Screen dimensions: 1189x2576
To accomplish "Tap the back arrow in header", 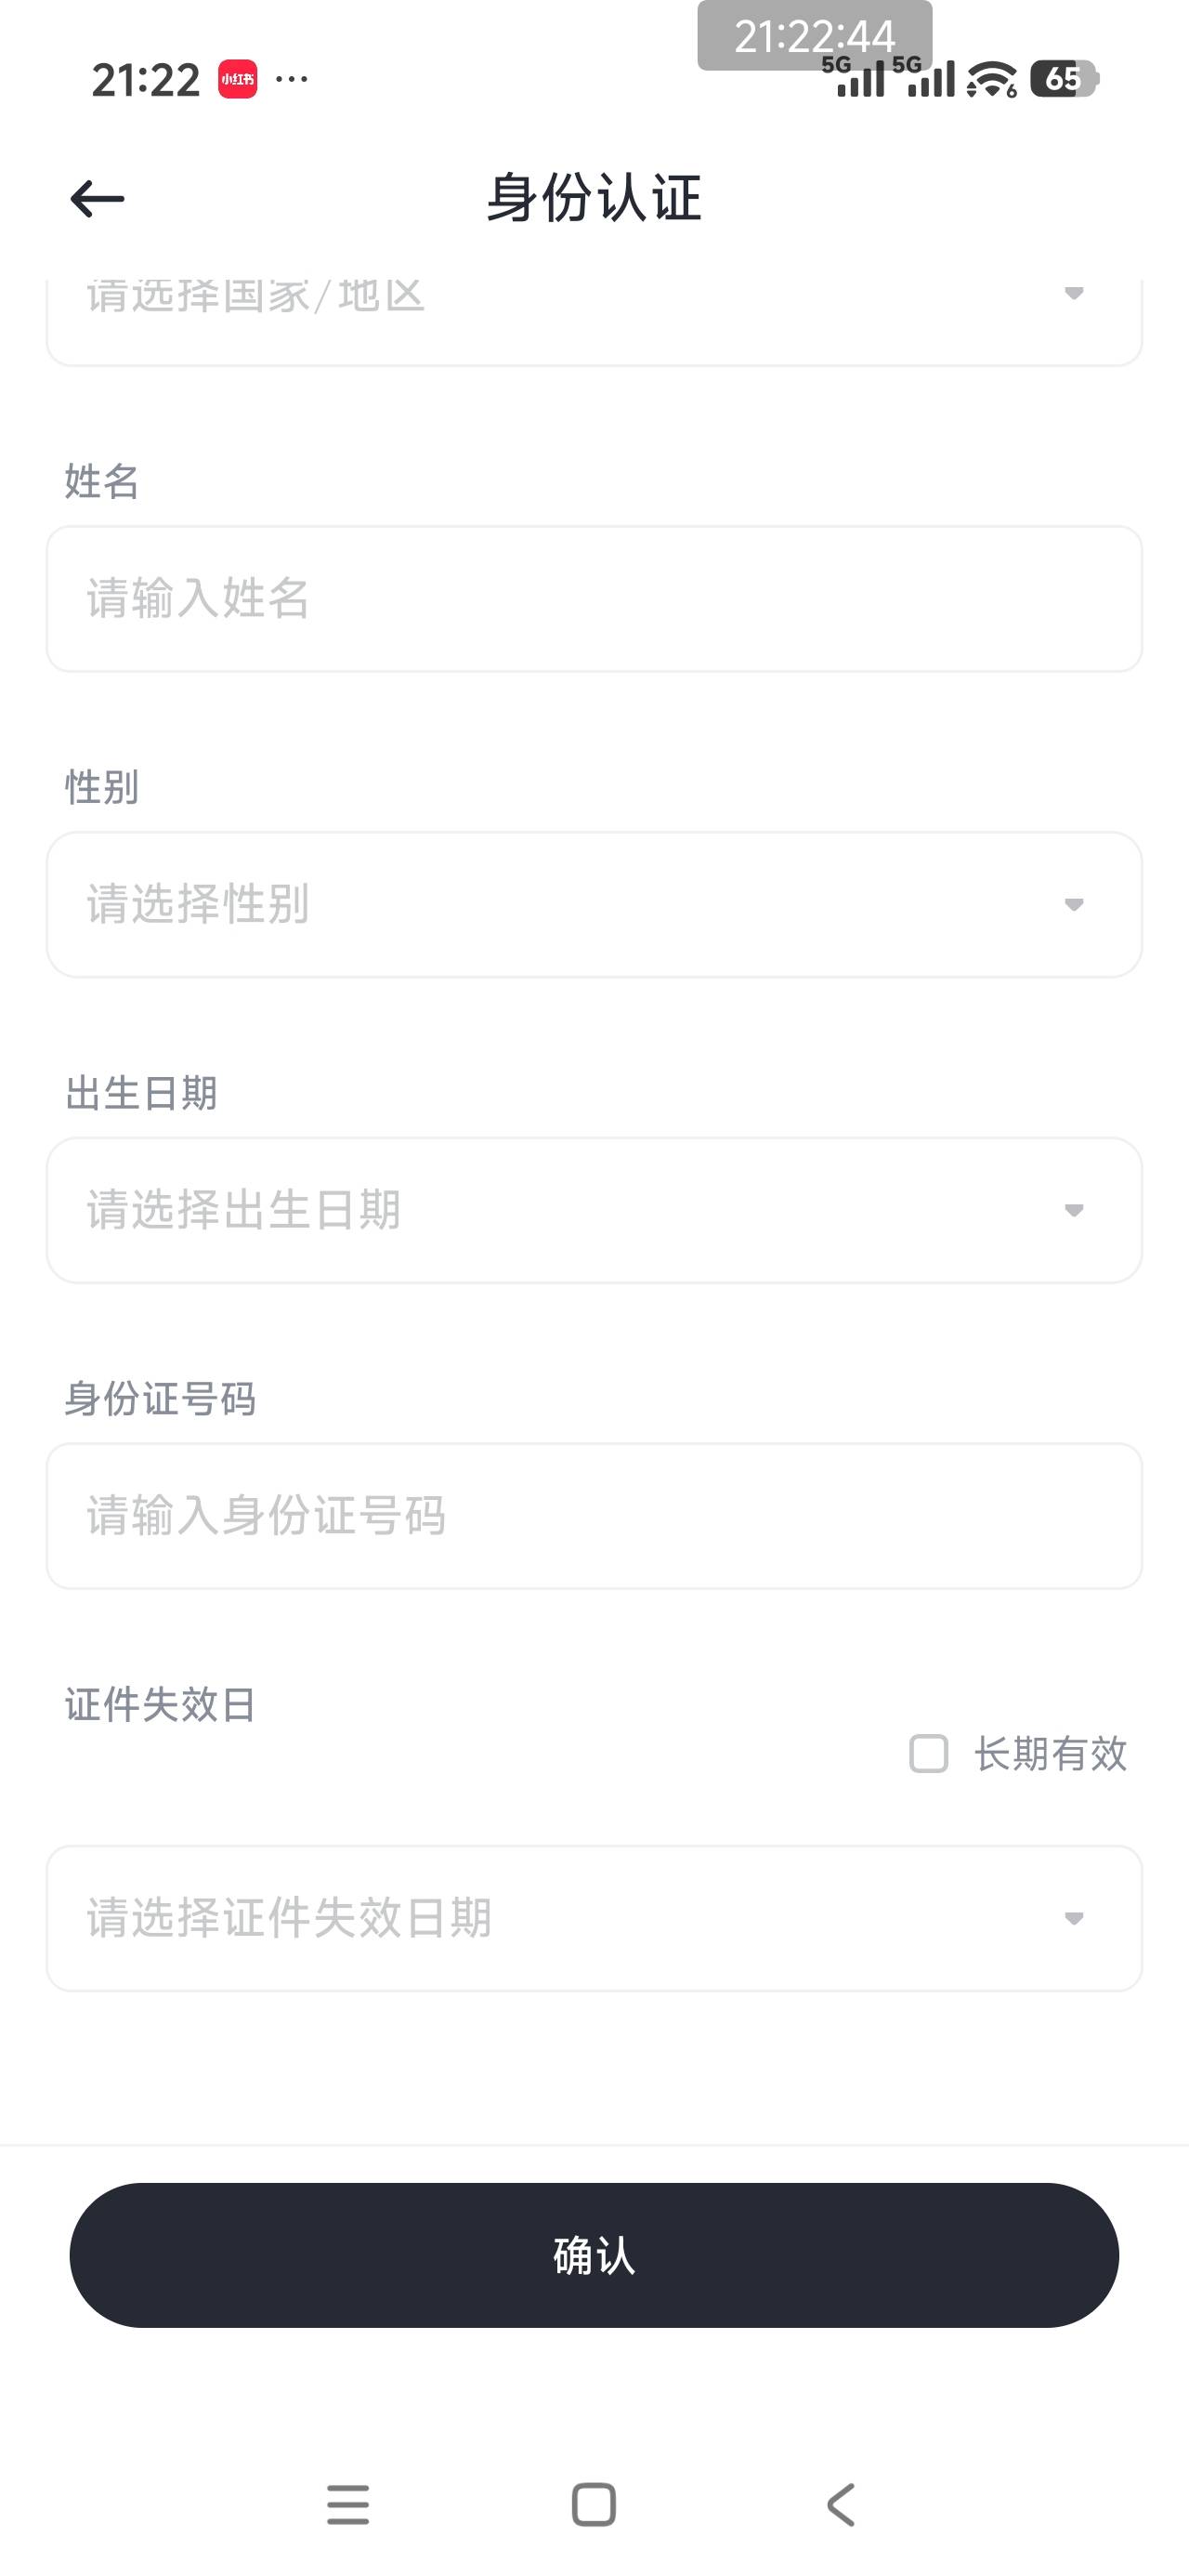I will click(x=97, y=198).
